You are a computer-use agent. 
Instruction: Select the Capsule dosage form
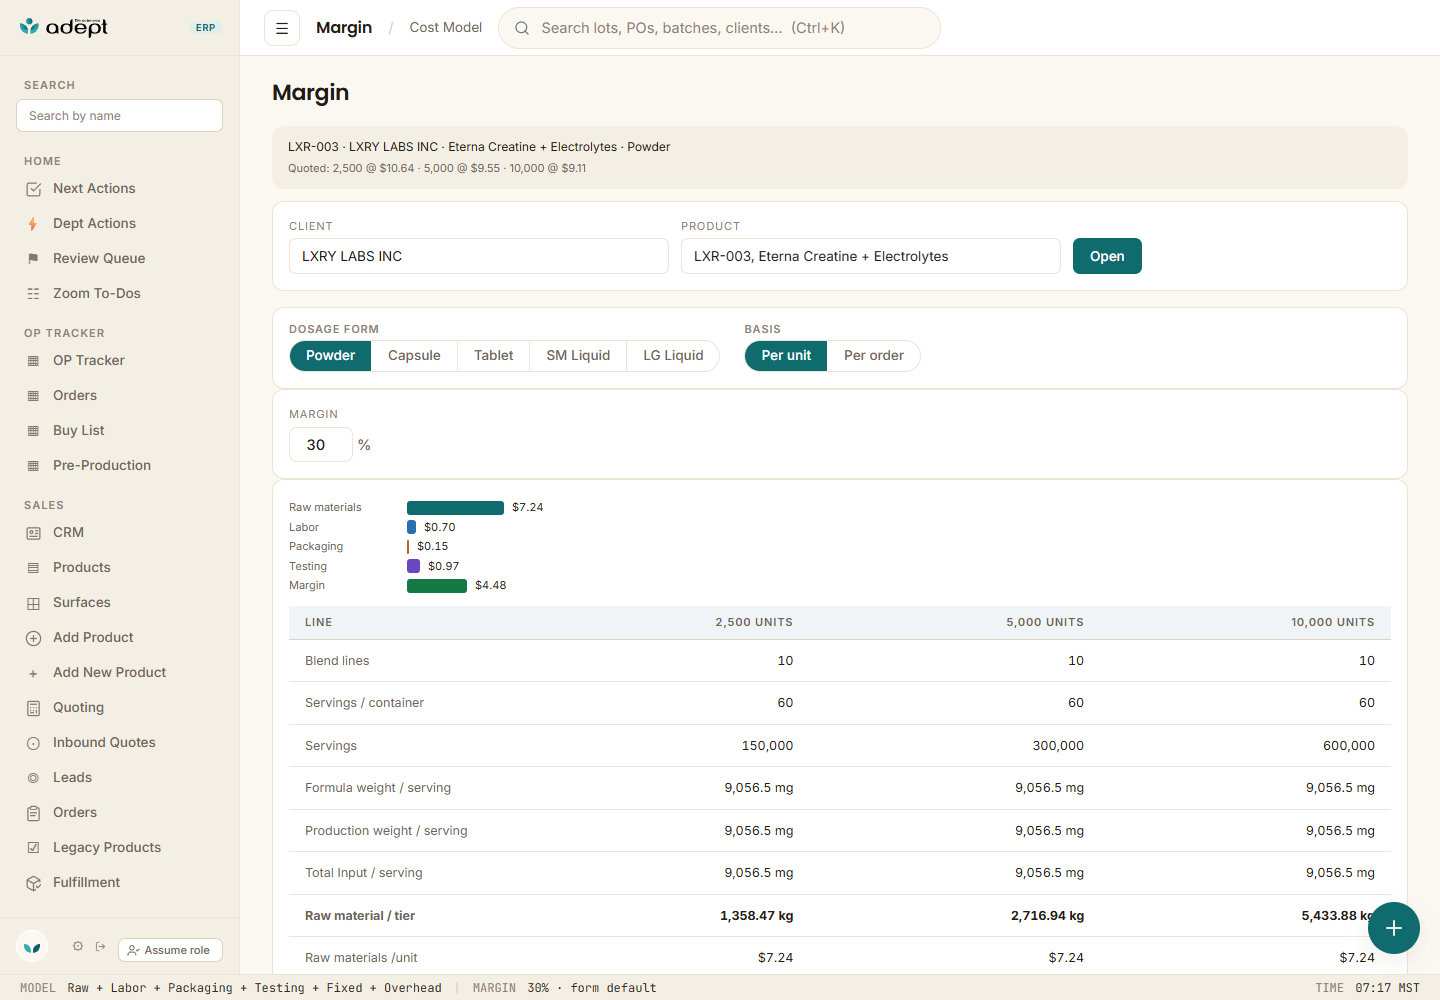pos(414,356)
